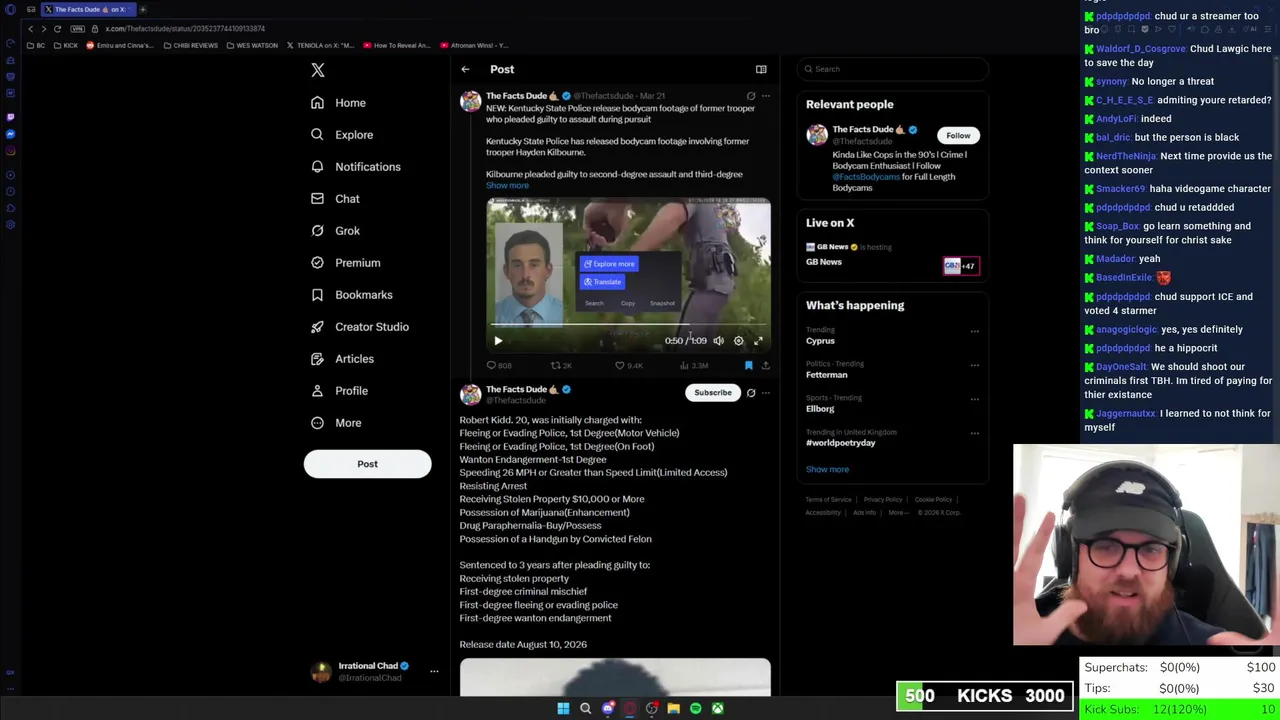Open Profile in X sidebar

pyautogui.click(x=339, y=391)
